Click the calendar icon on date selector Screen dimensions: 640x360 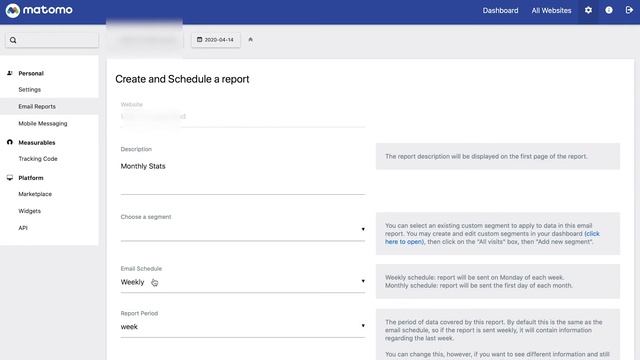[x=199, y=40]
